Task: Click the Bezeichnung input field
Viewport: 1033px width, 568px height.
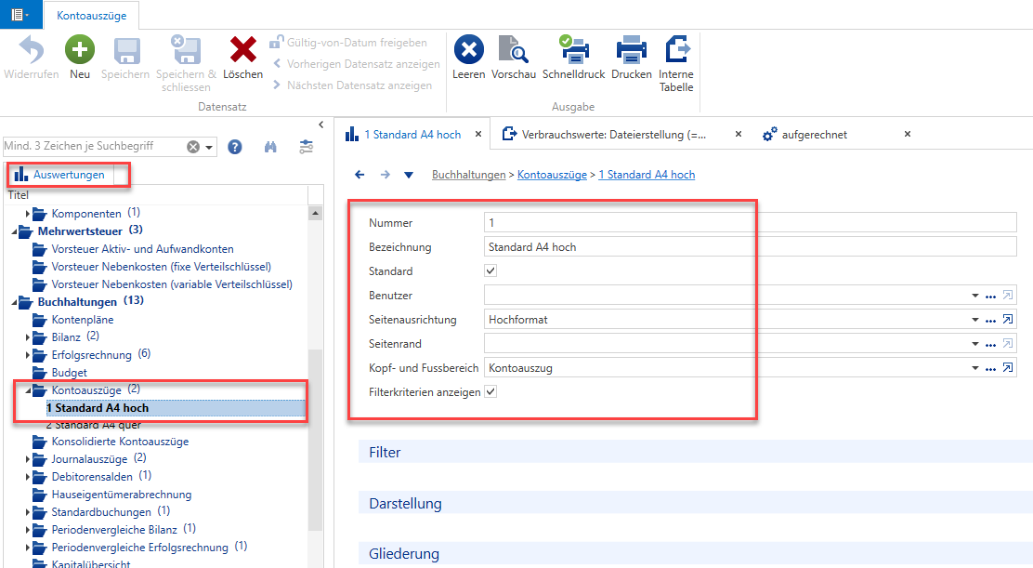Action: click(x=750, y=247)
